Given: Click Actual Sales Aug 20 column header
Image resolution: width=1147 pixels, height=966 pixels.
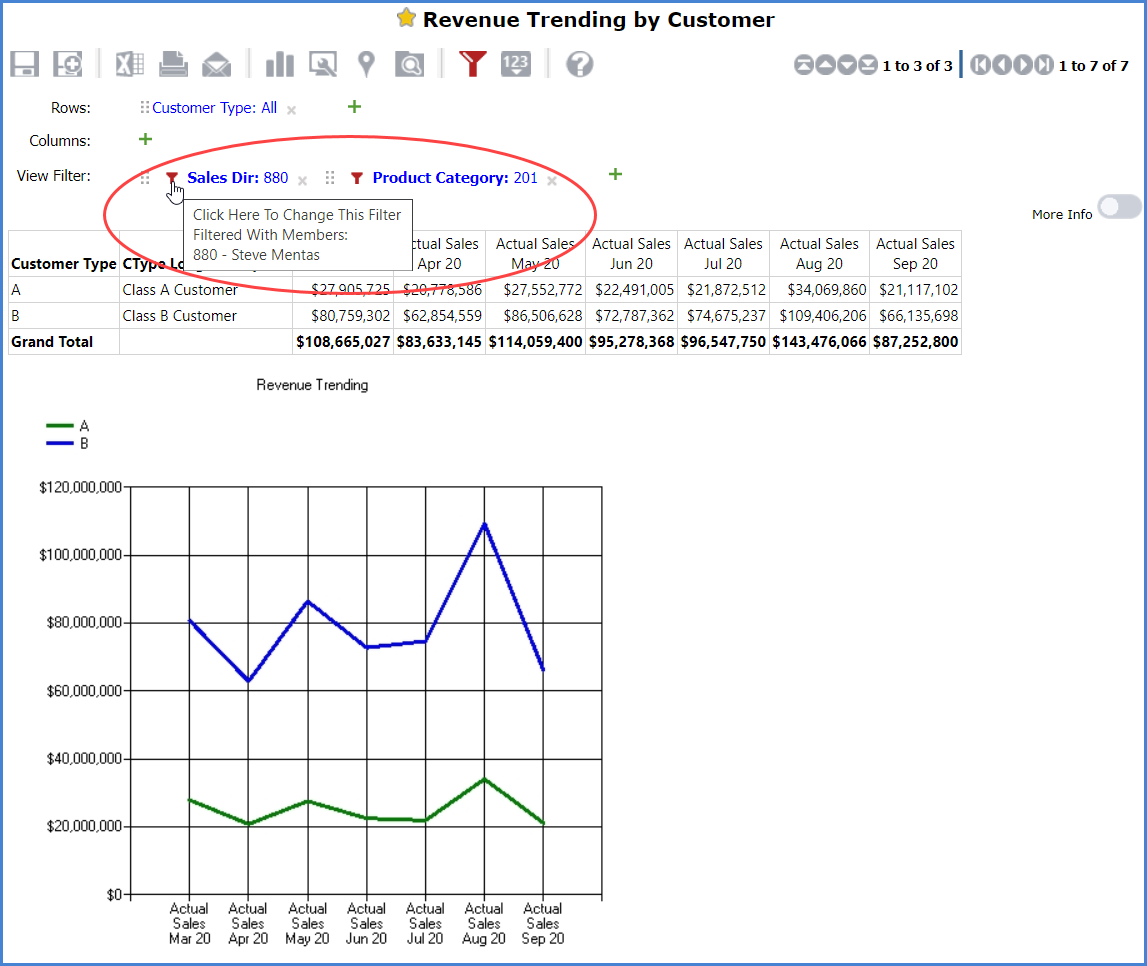Looking at the screenshot, I should click(x=819, y=254).
